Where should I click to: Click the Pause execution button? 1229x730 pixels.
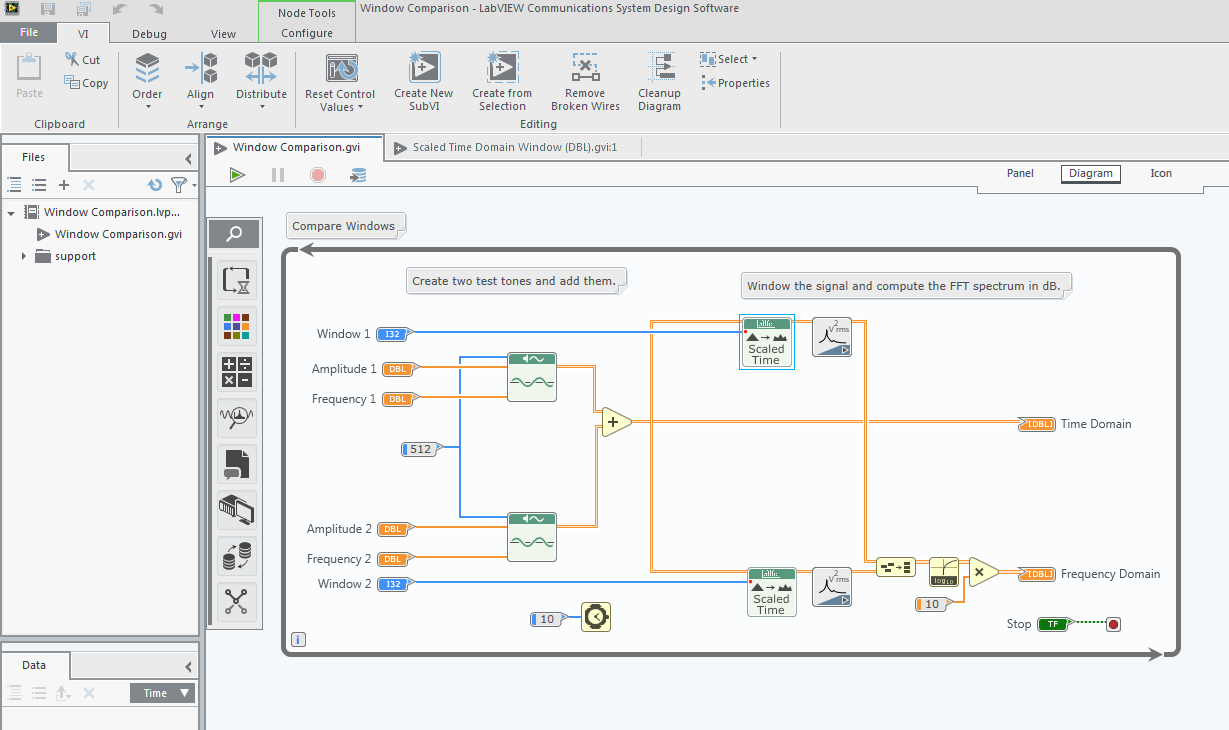click(x=278, y=175)
